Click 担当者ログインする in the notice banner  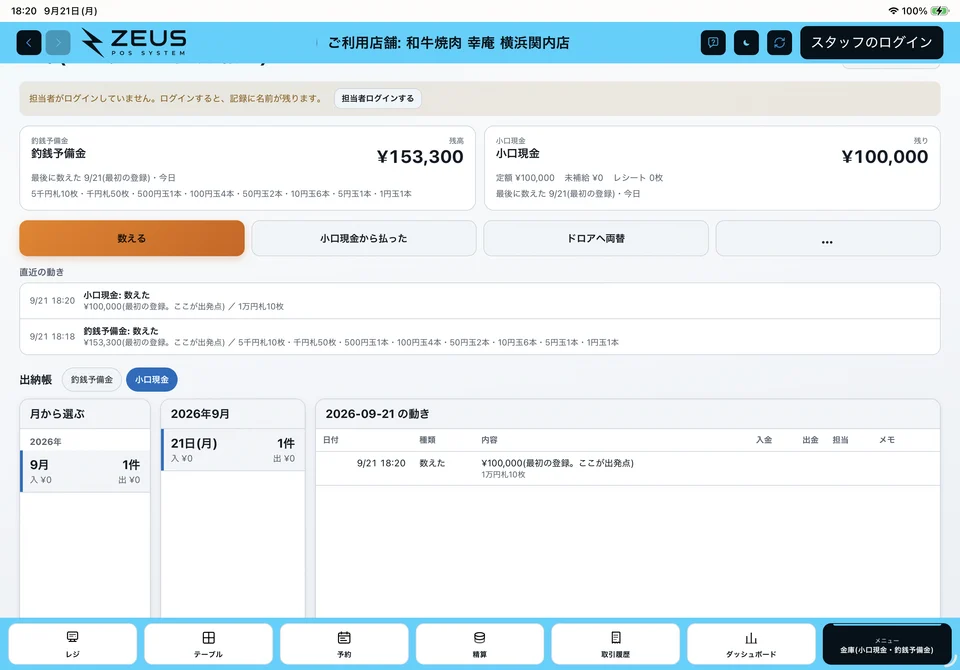pyautogui.click(x=378, y=99)
